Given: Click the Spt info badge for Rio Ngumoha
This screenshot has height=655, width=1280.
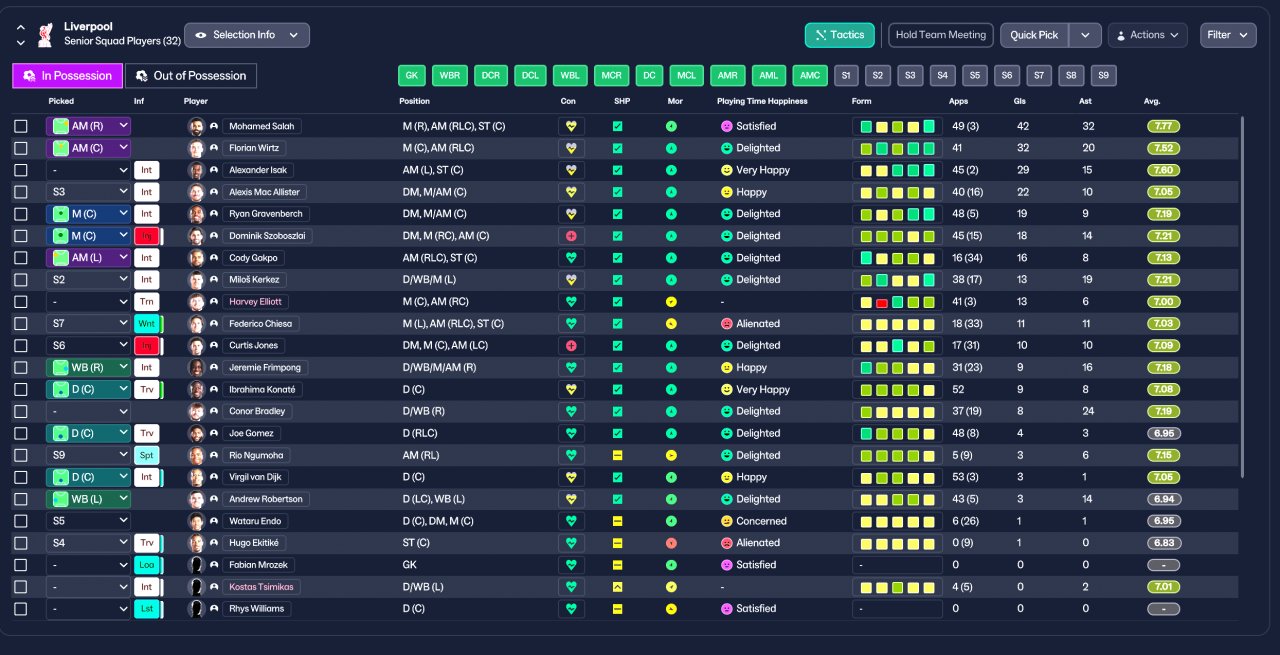Looking at the screenshot, I should [147, 455].
